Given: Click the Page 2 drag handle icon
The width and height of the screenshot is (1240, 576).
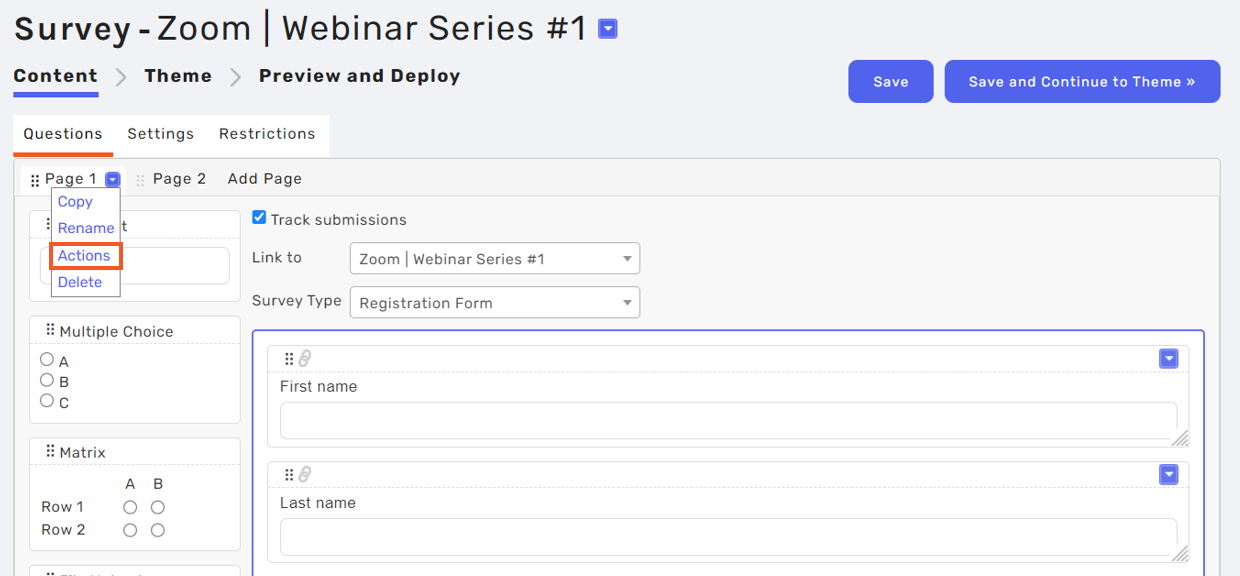Looking at the screenshot, I should (140, 180).
